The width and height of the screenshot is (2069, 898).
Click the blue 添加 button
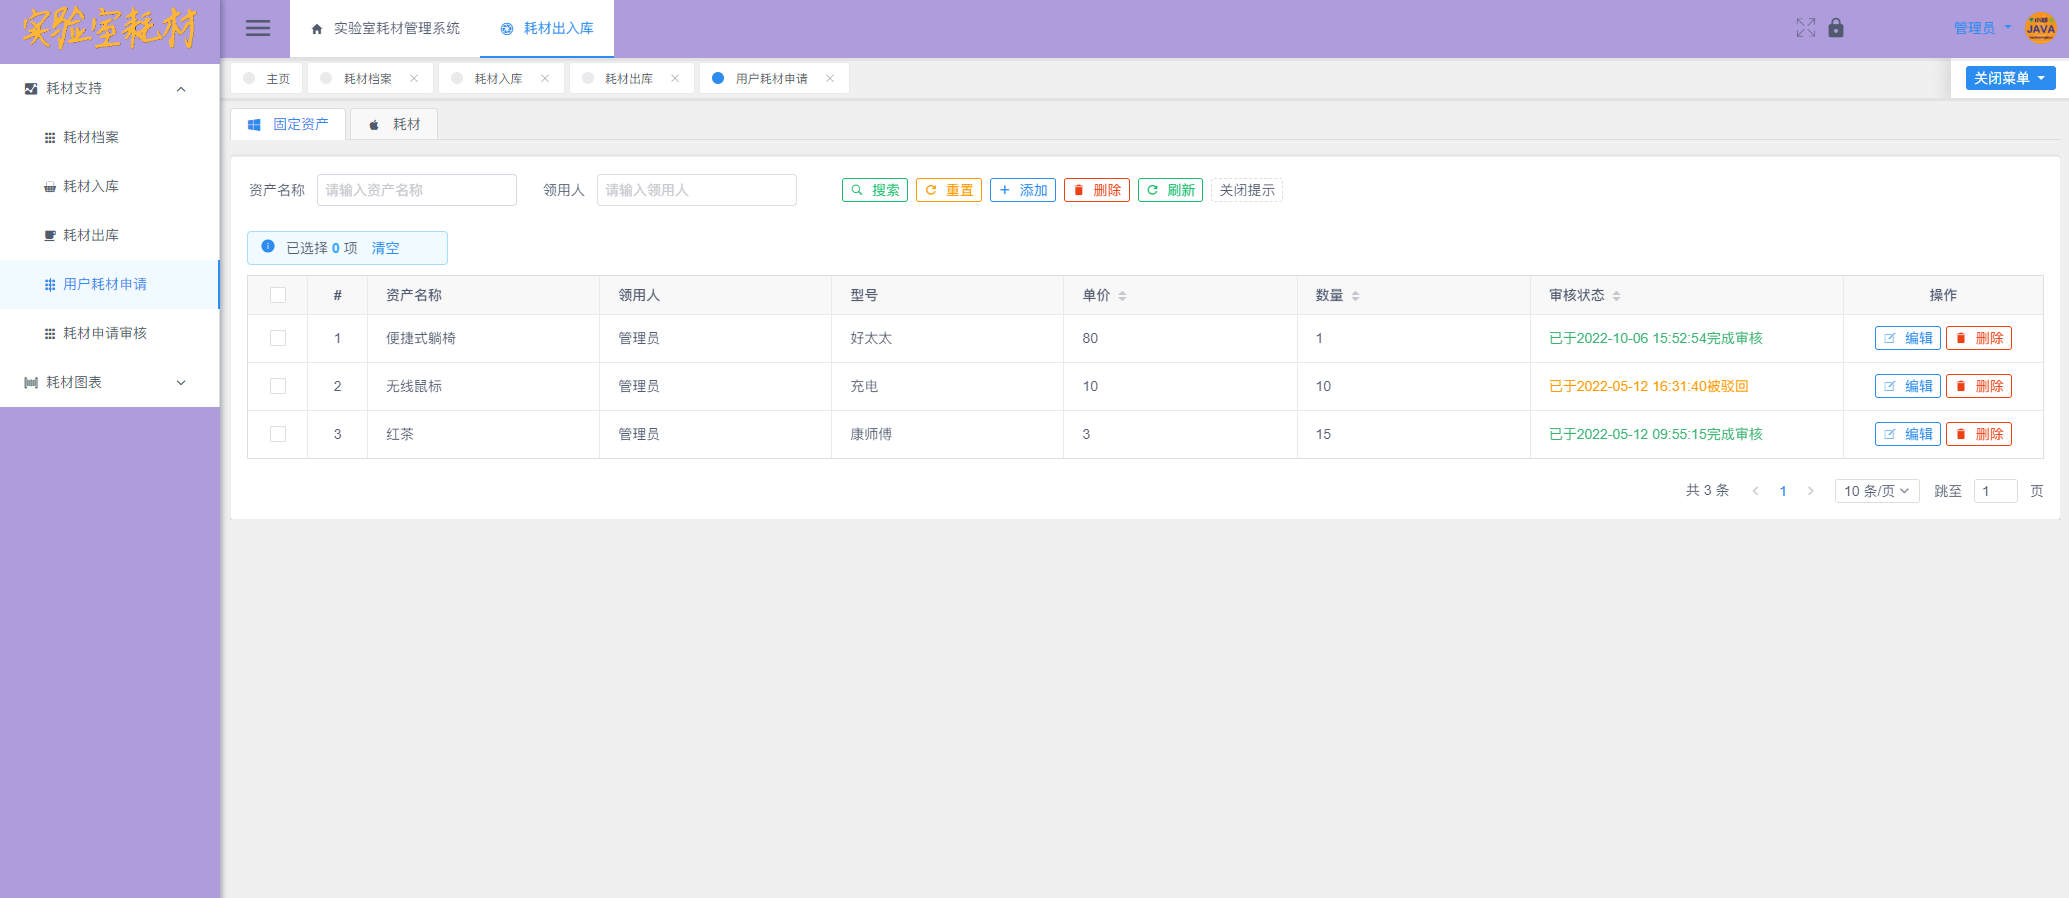coord(1023,190)
